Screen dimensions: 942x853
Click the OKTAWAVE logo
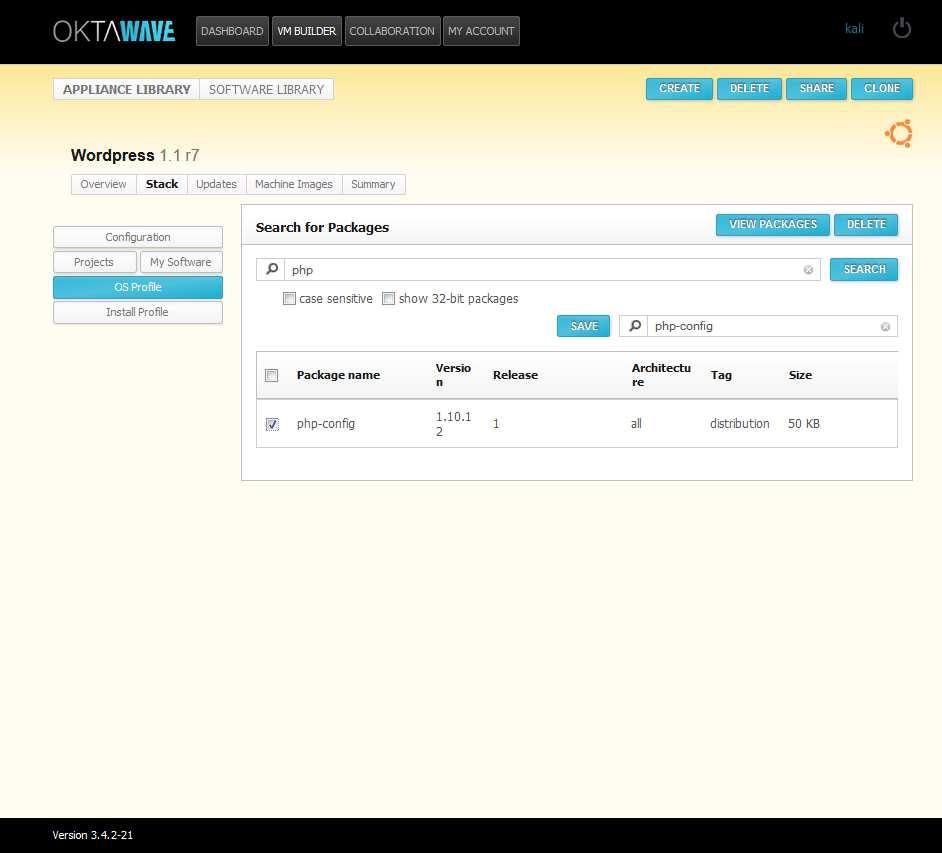[x=114, y=31]
